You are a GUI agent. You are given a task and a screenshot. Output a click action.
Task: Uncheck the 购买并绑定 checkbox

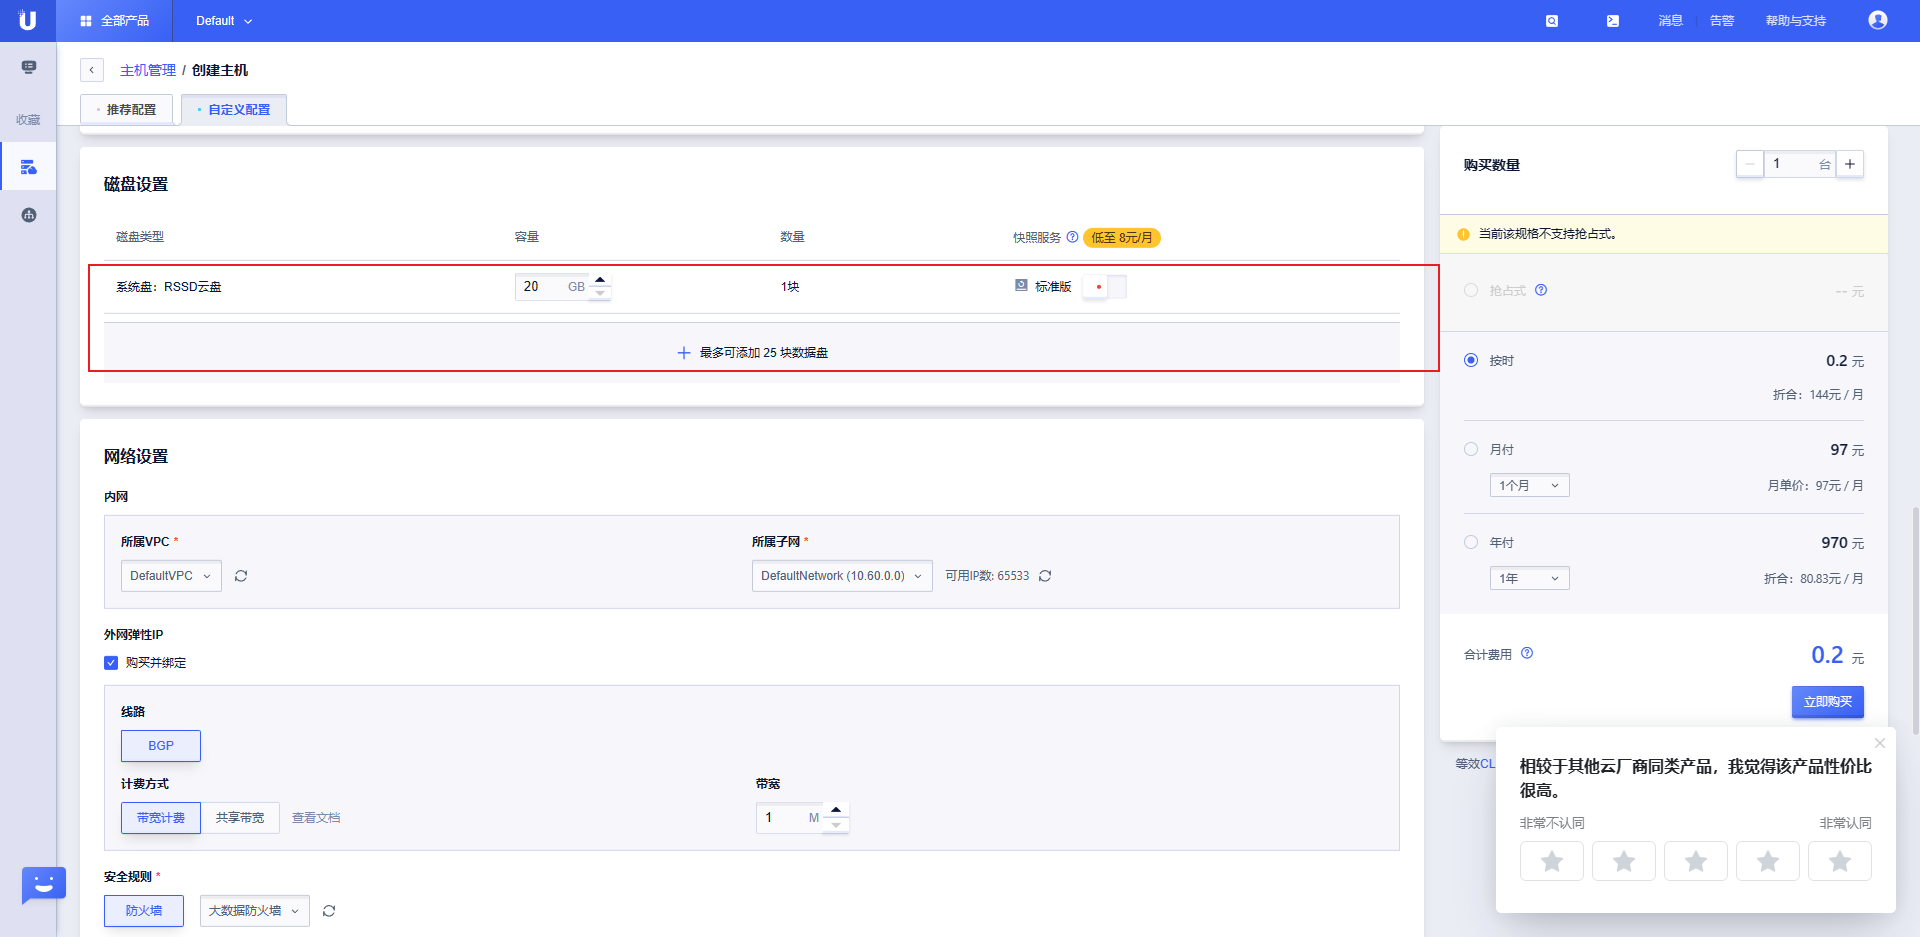coord(111,663)
